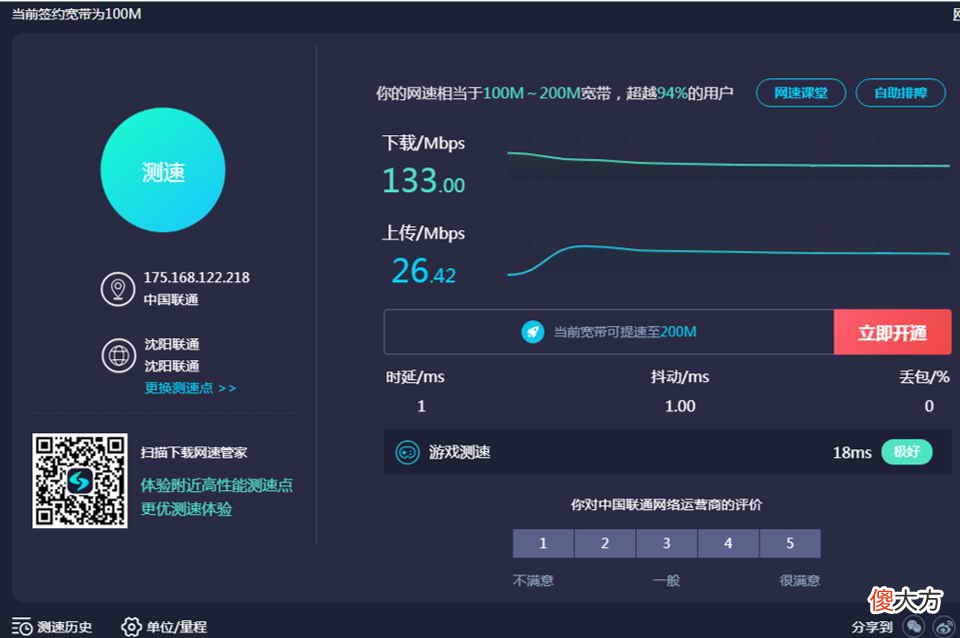
Task: Open 自助排障 button
Action: pos(901,93)
